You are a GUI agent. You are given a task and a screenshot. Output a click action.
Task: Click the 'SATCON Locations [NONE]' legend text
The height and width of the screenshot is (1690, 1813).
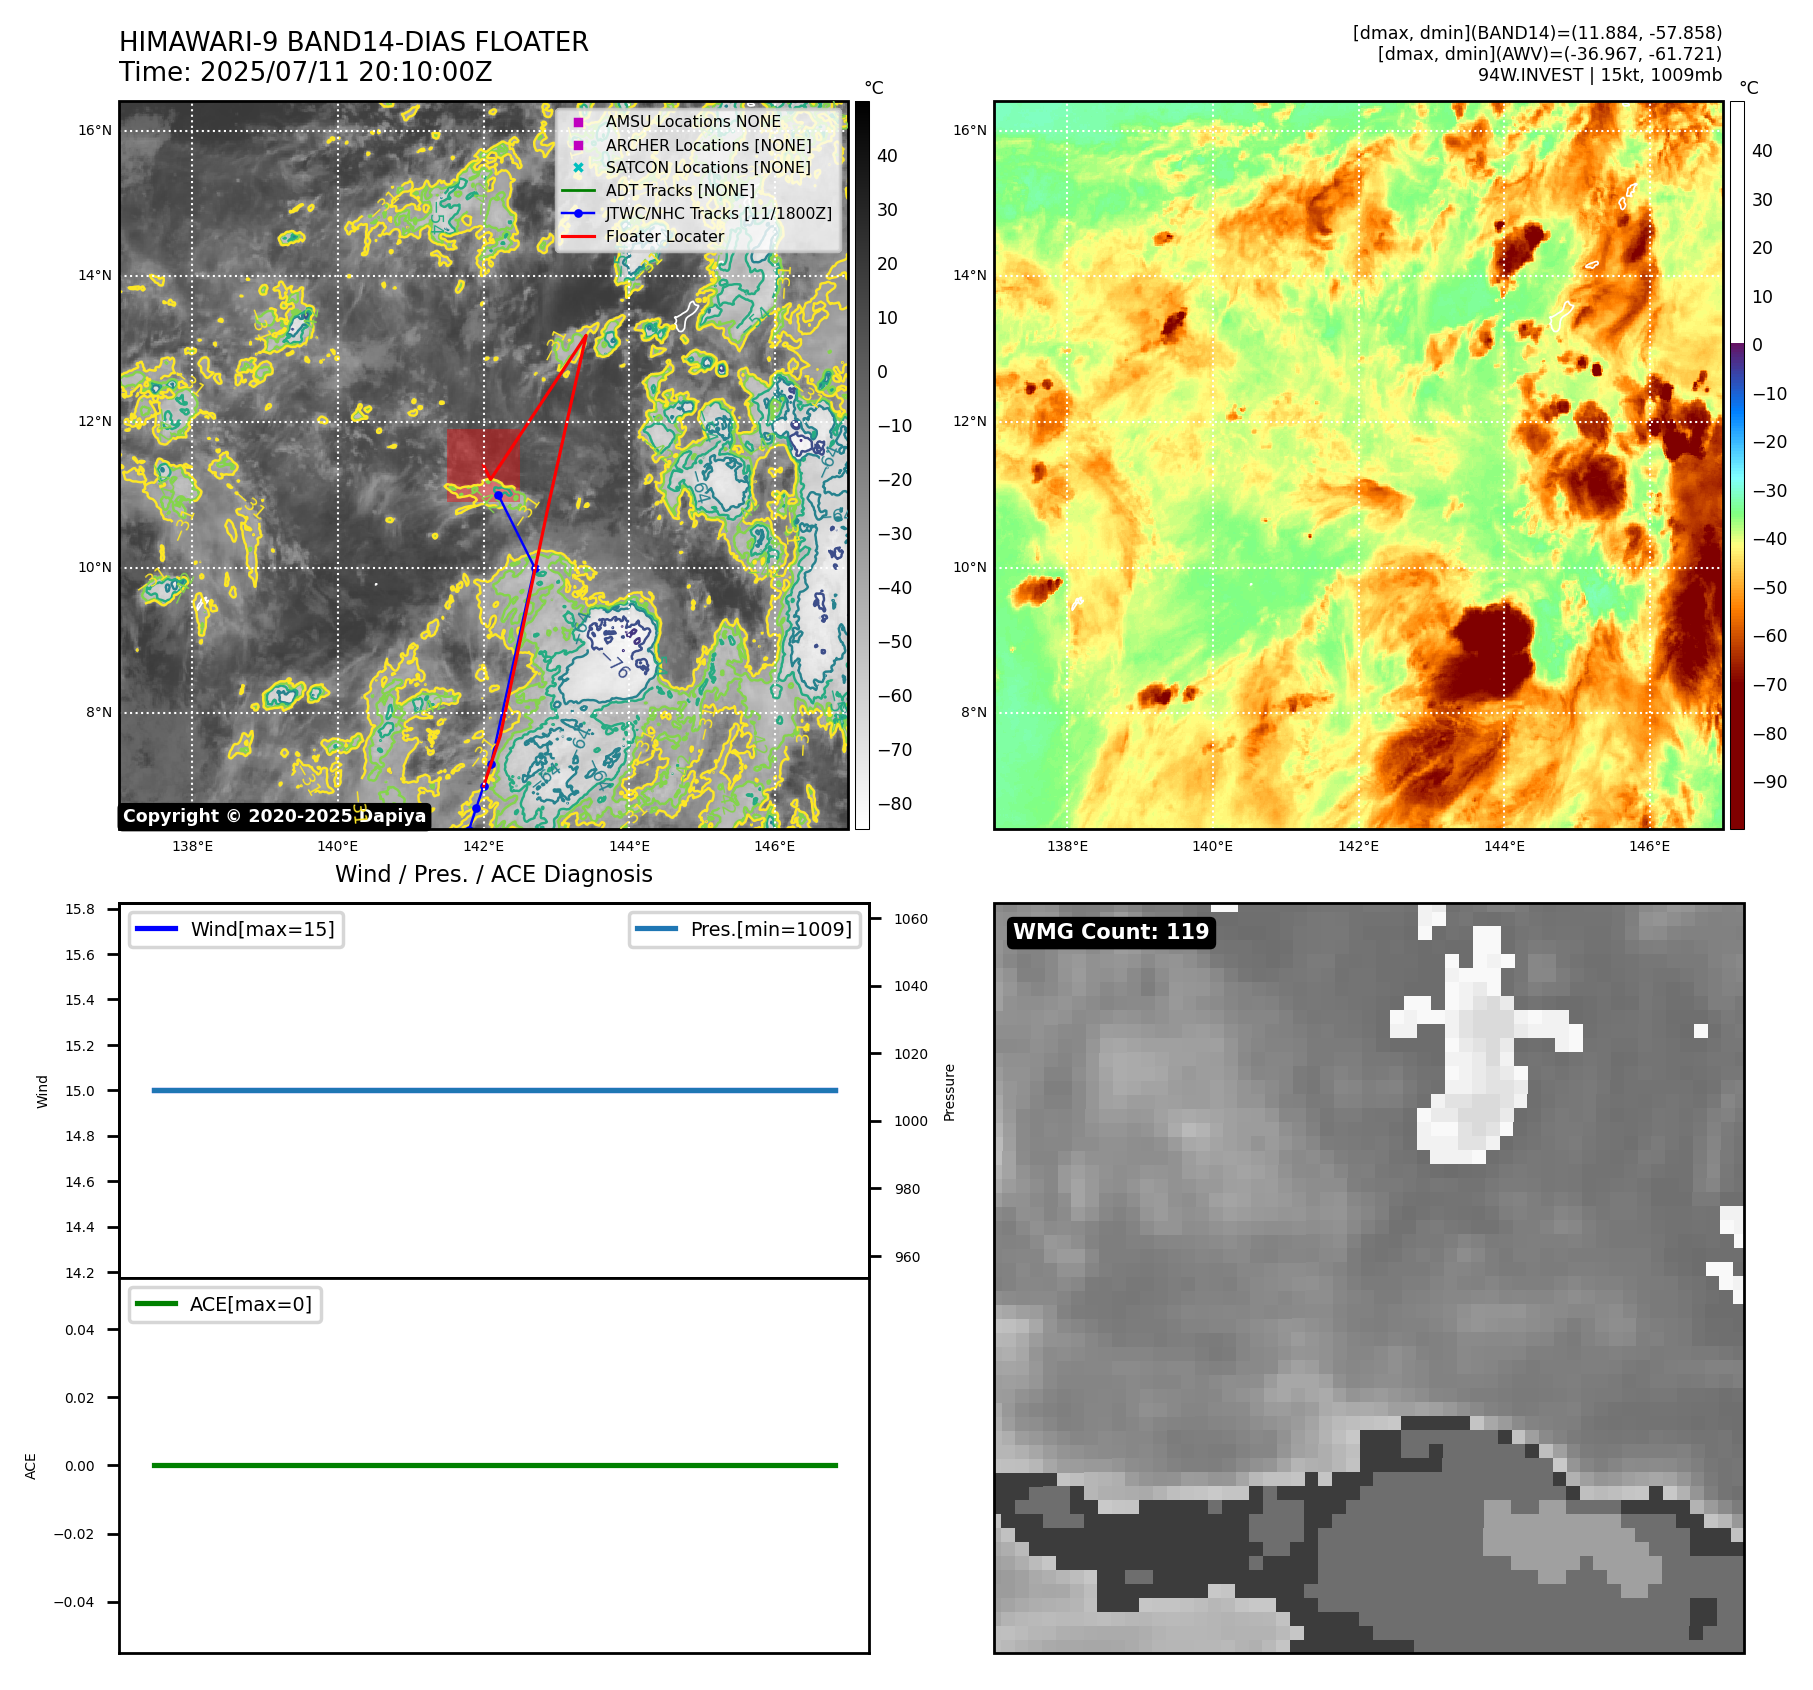click(x=708, y=168)
